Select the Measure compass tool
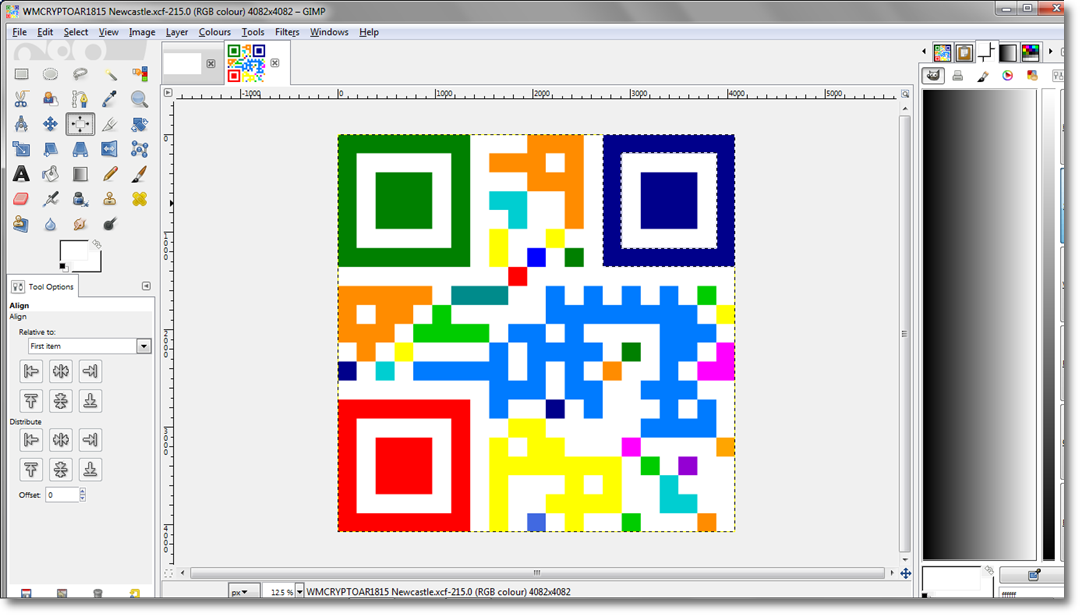This screenshot has width=1080, height=615. [x=21, y=124]
